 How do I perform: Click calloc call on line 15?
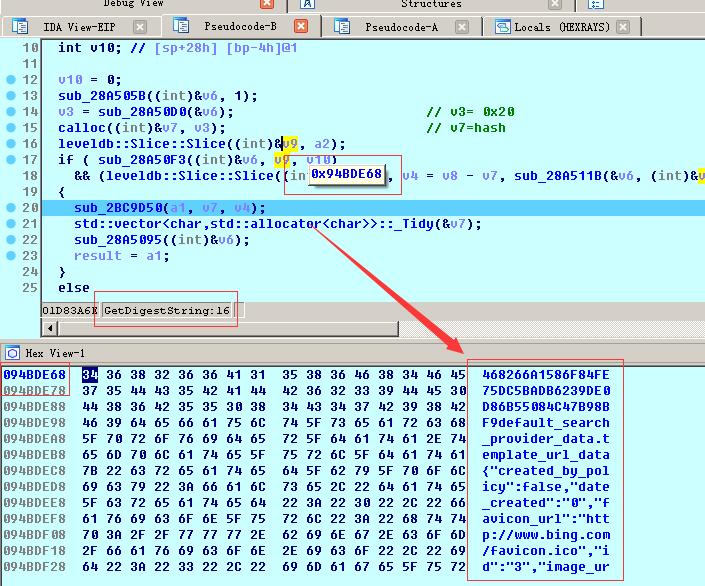82,128
